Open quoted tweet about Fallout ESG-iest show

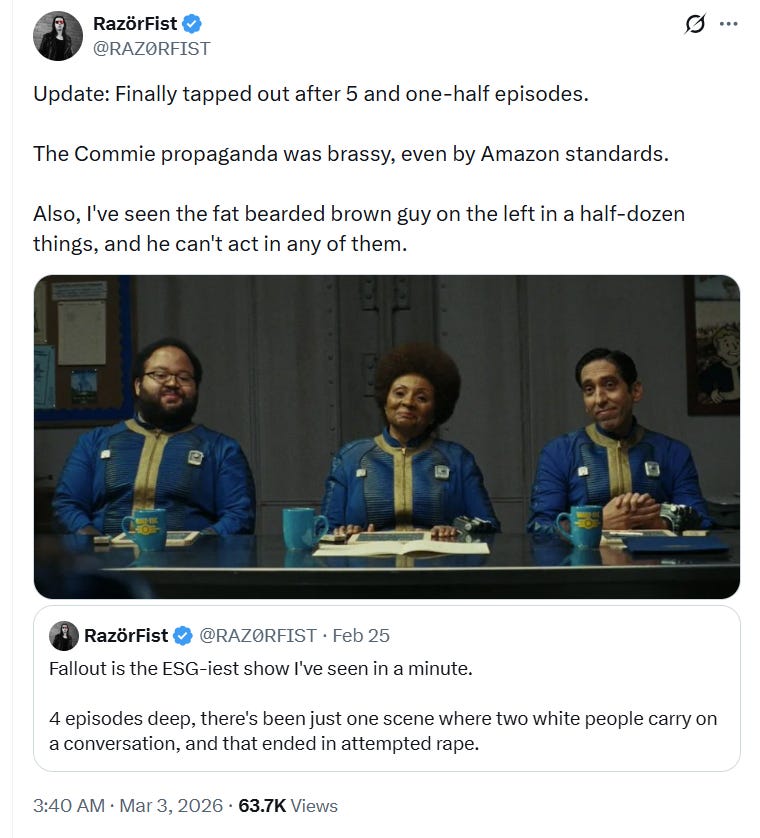coord(386,688)
